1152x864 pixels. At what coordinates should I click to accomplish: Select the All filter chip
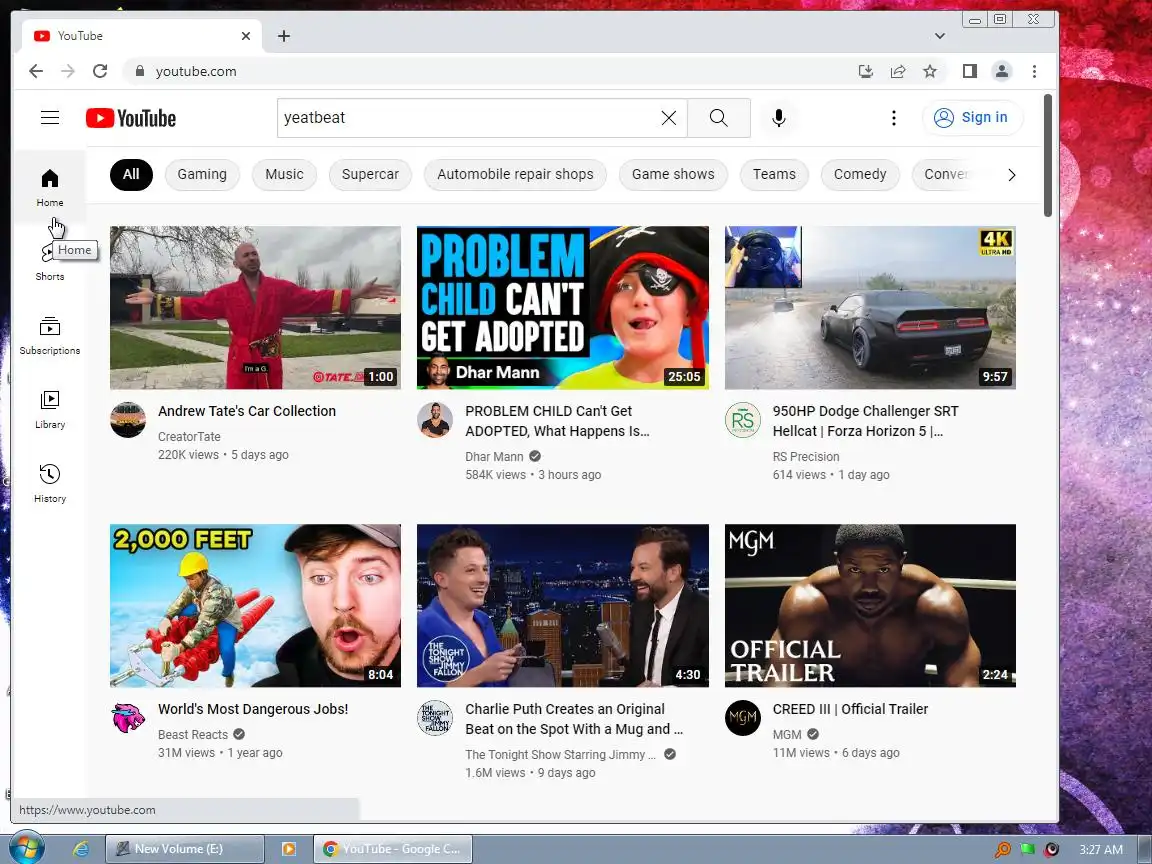coord(131,175)
